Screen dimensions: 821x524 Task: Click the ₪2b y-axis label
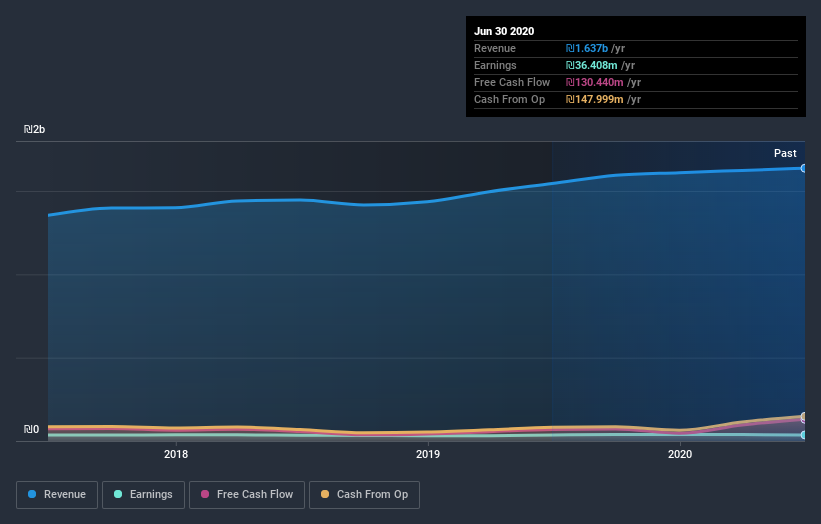tap(35, 129)
